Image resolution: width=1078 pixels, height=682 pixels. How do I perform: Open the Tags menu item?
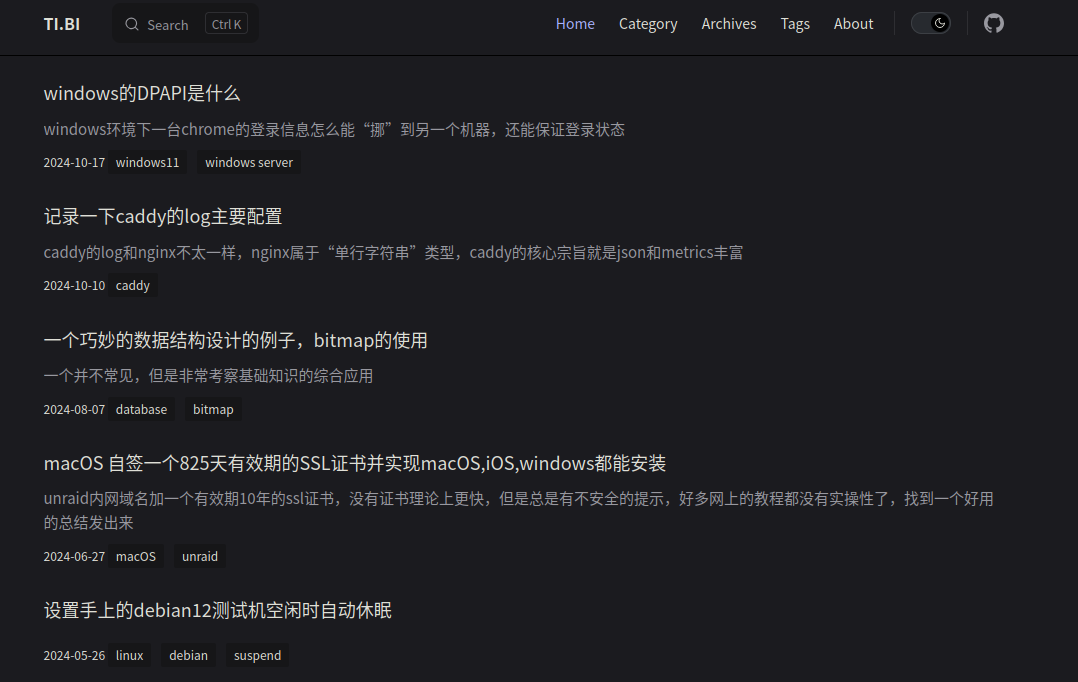point(795,24)
